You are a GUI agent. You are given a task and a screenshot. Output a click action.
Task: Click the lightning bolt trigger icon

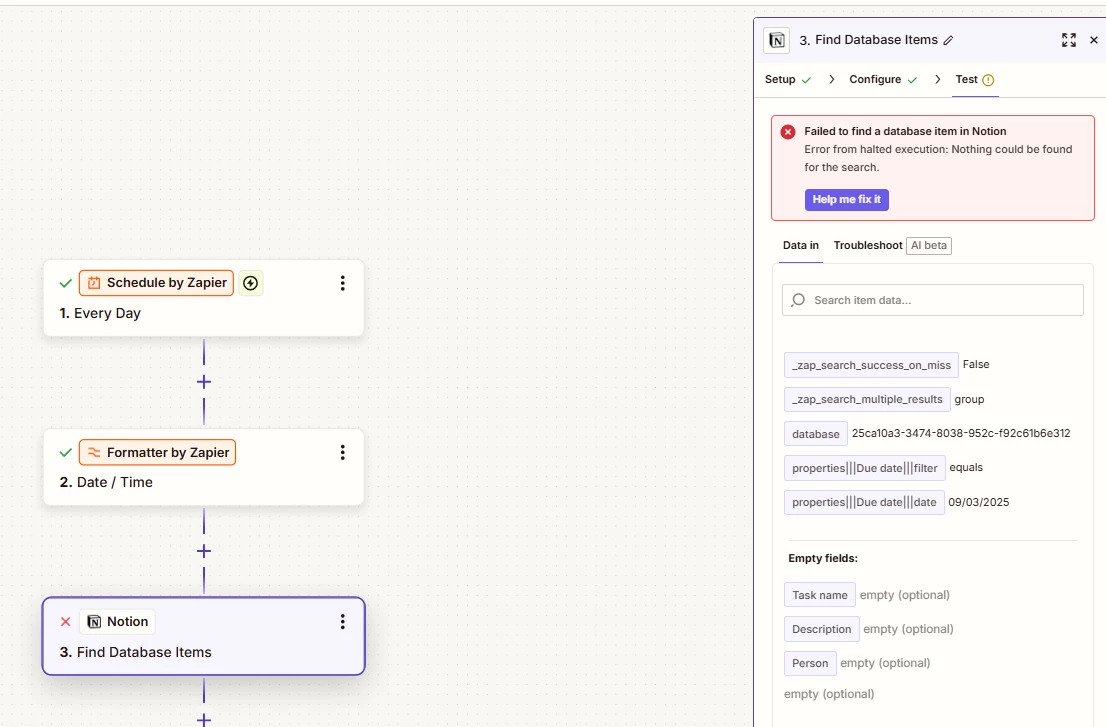[250, 283]
